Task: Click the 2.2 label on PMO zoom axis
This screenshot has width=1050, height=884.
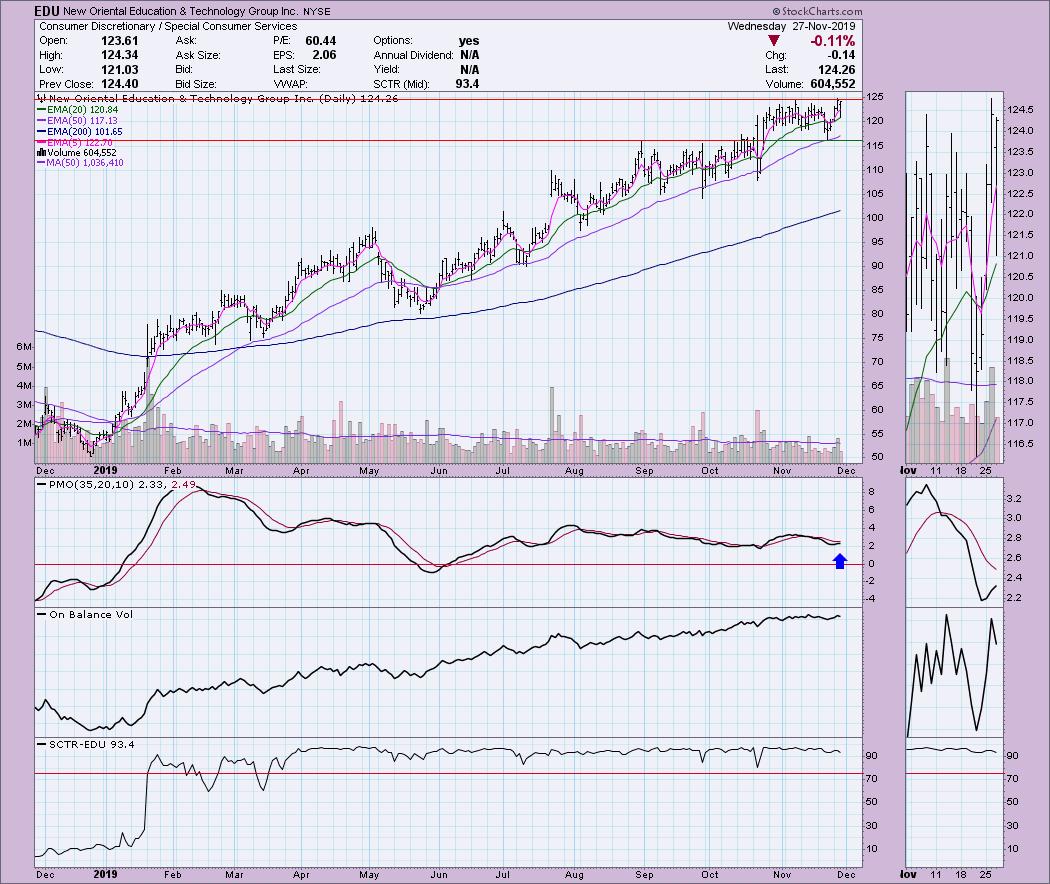Action: tap(1013, 597)
